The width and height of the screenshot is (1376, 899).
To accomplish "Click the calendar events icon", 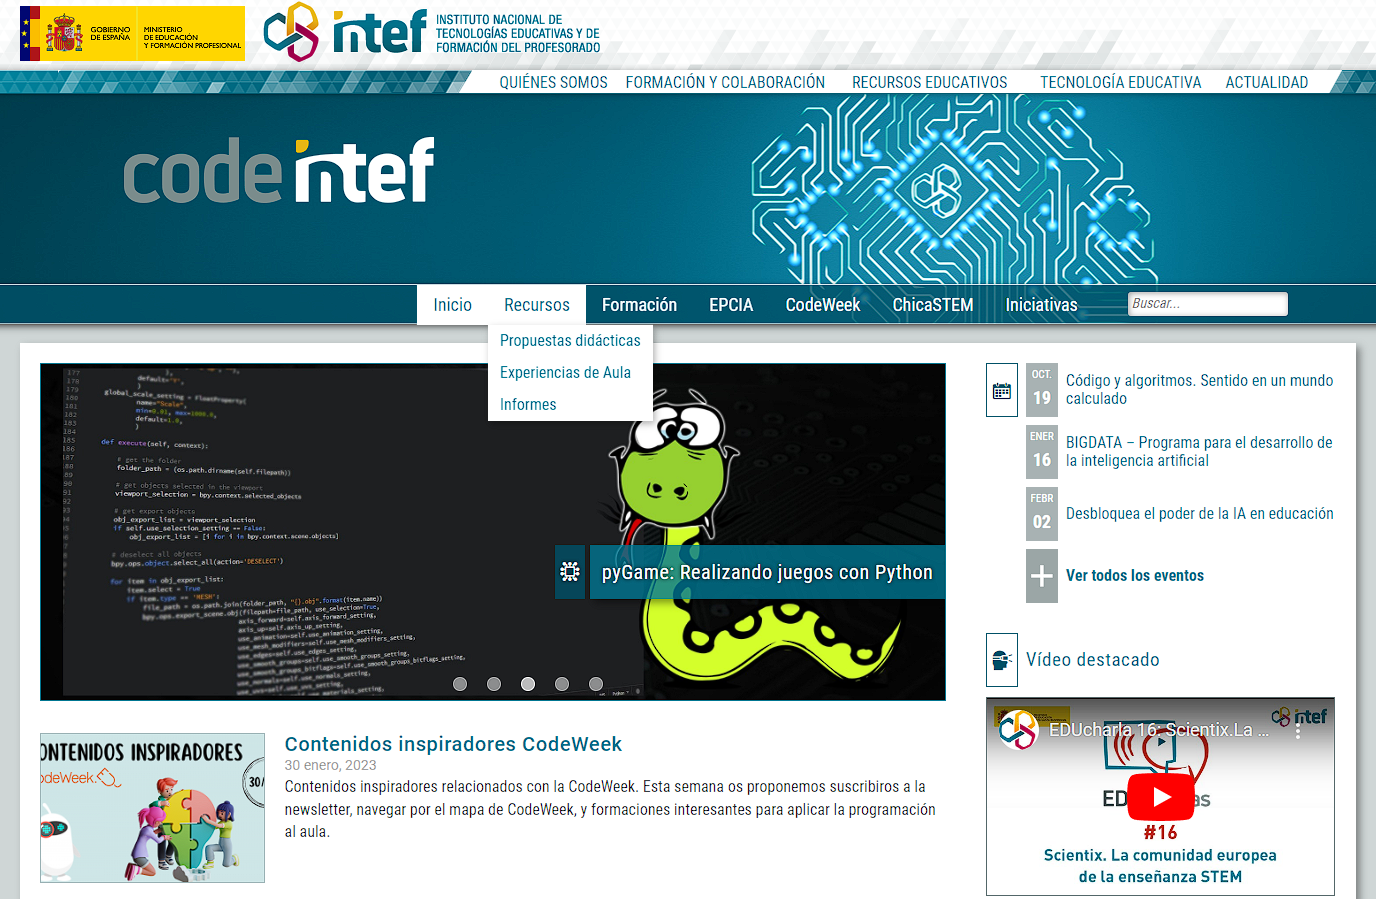I will pos(1002,390).
